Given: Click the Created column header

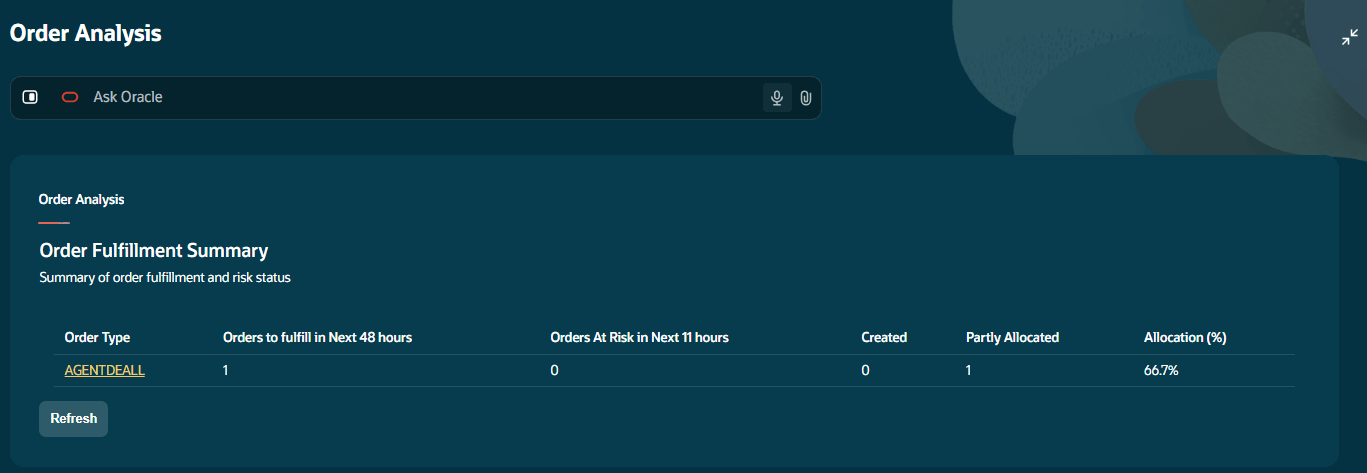Looking at the screenshot, I should [x=884, y=337].
